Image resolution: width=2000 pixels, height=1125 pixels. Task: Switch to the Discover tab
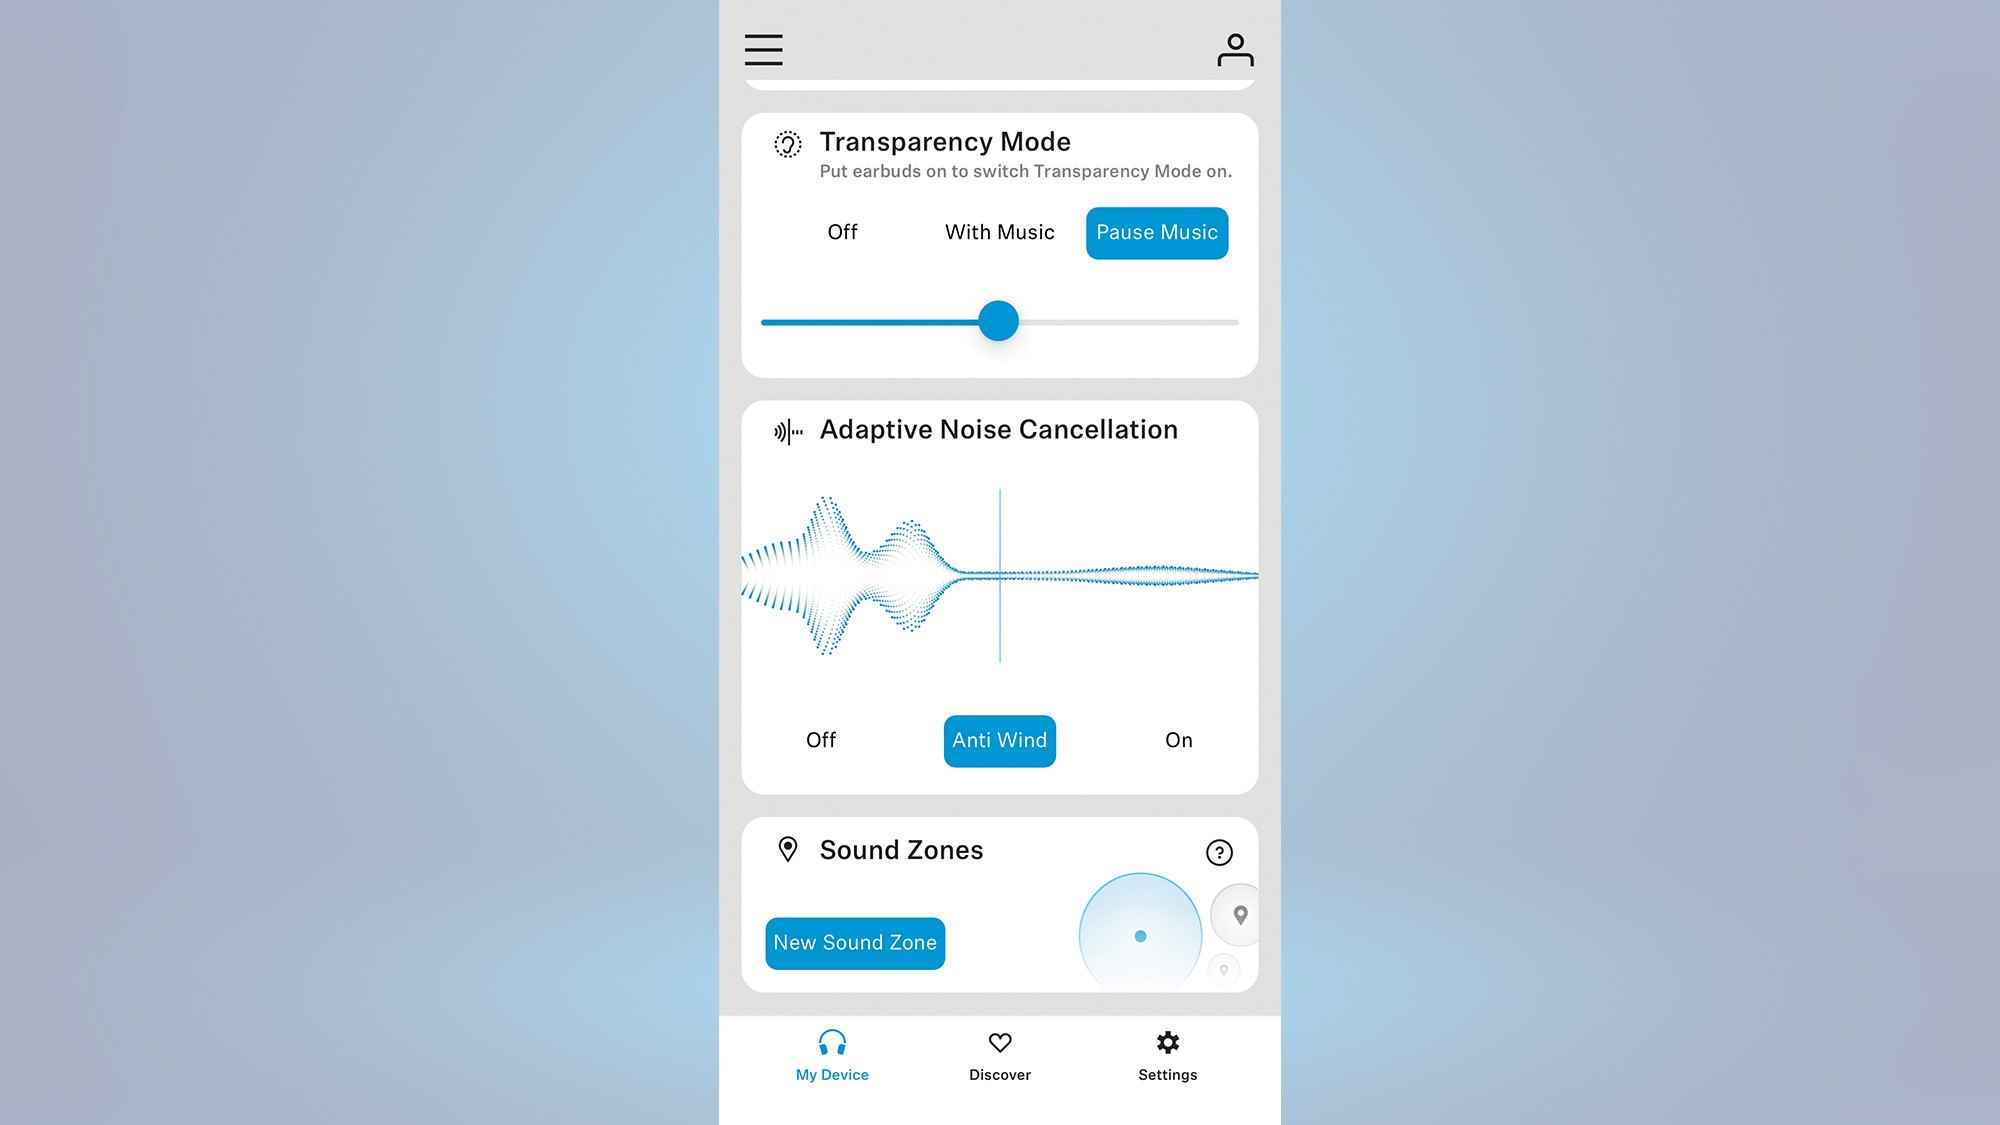point(999,1055)
